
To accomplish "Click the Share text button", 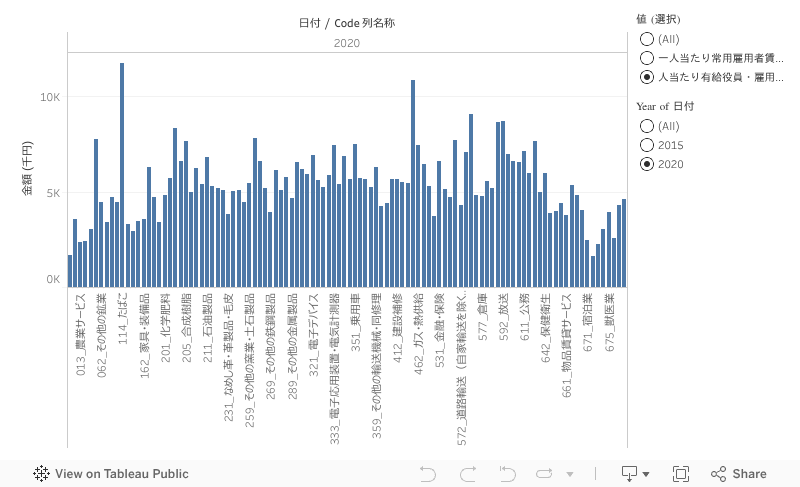I will [749, 474].
